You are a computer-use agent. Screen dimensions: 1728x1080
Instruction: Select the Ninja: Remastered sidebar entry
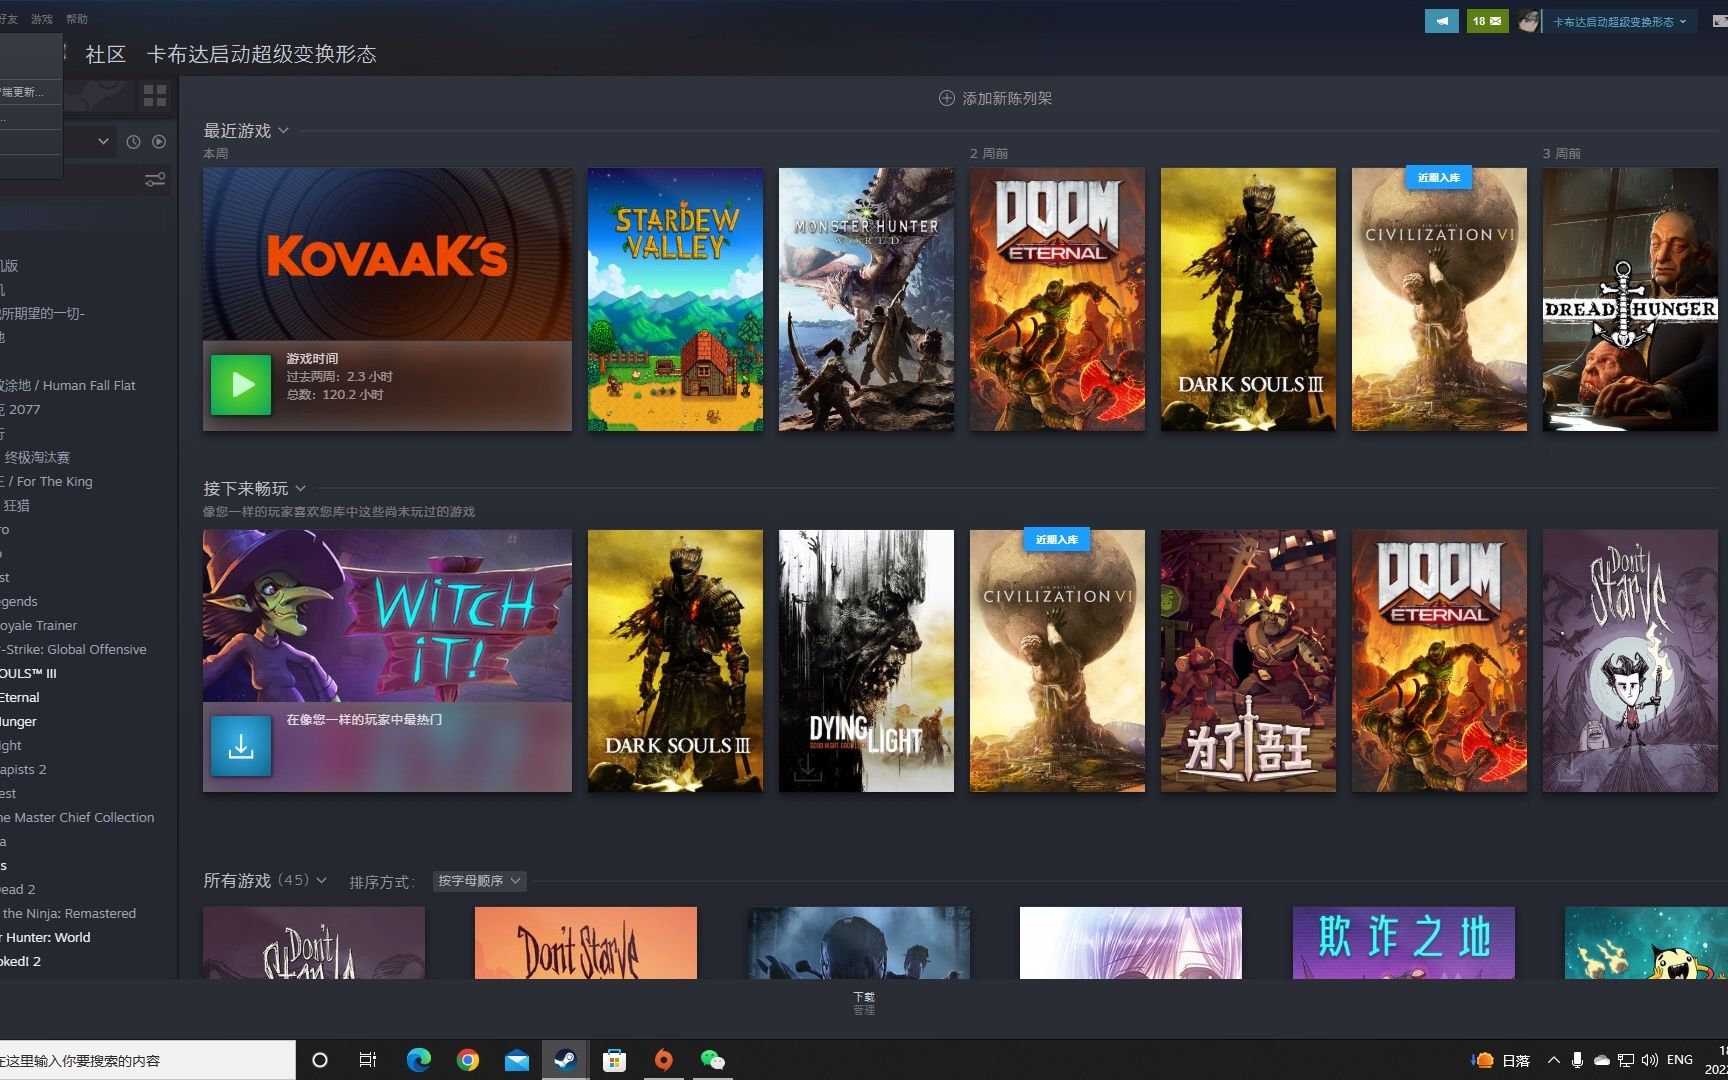point(68,913)
